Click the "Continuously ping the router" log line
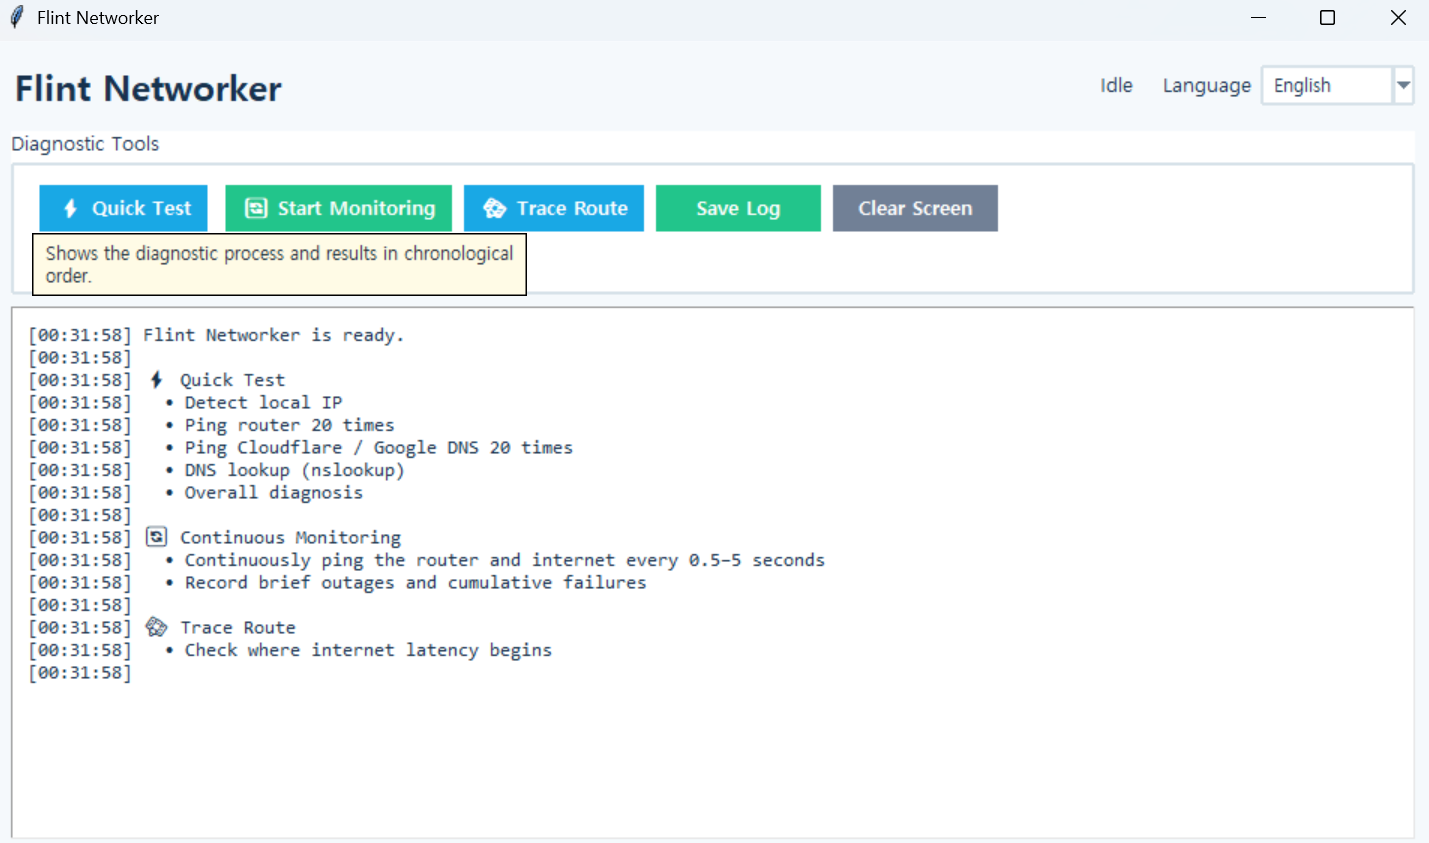The image size is (1429, 843). click(505, 560)
